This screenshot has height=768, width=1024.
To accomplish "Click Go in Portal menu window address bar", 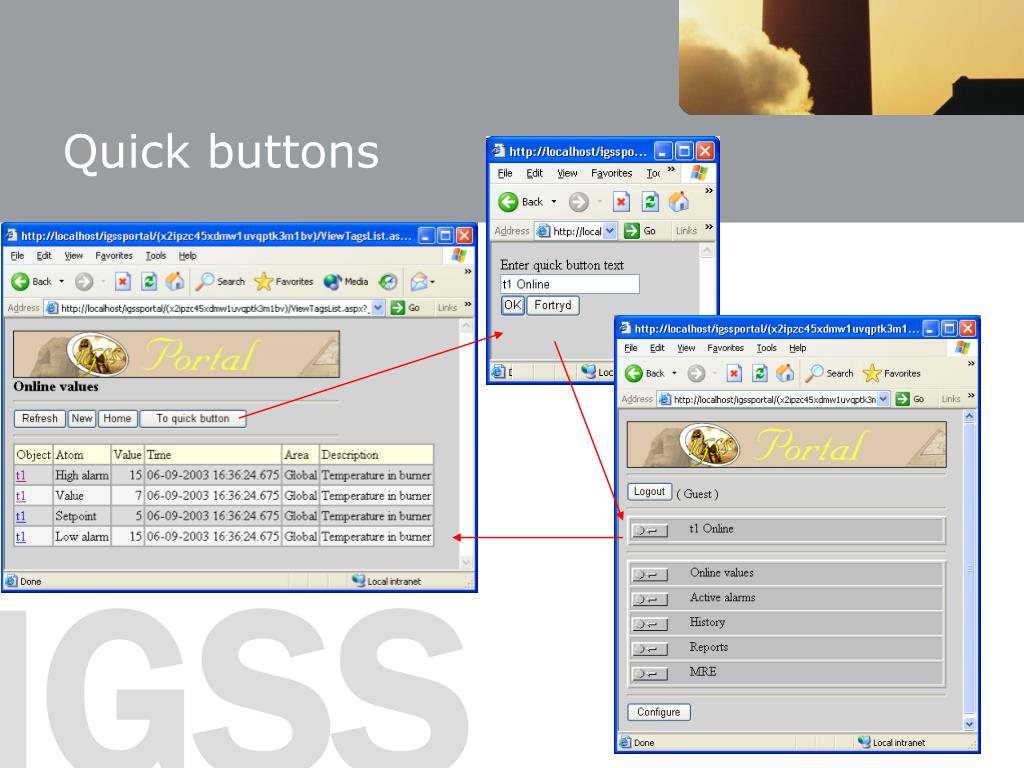I will [x=910, y=398].
